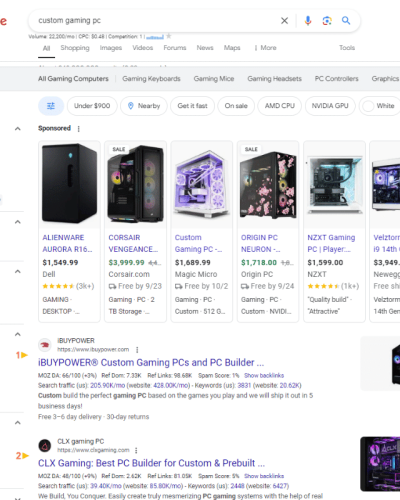The height and width of the screenshot is (500, 400).
Task: Select Gaming Headsets category
Action: 274,79
